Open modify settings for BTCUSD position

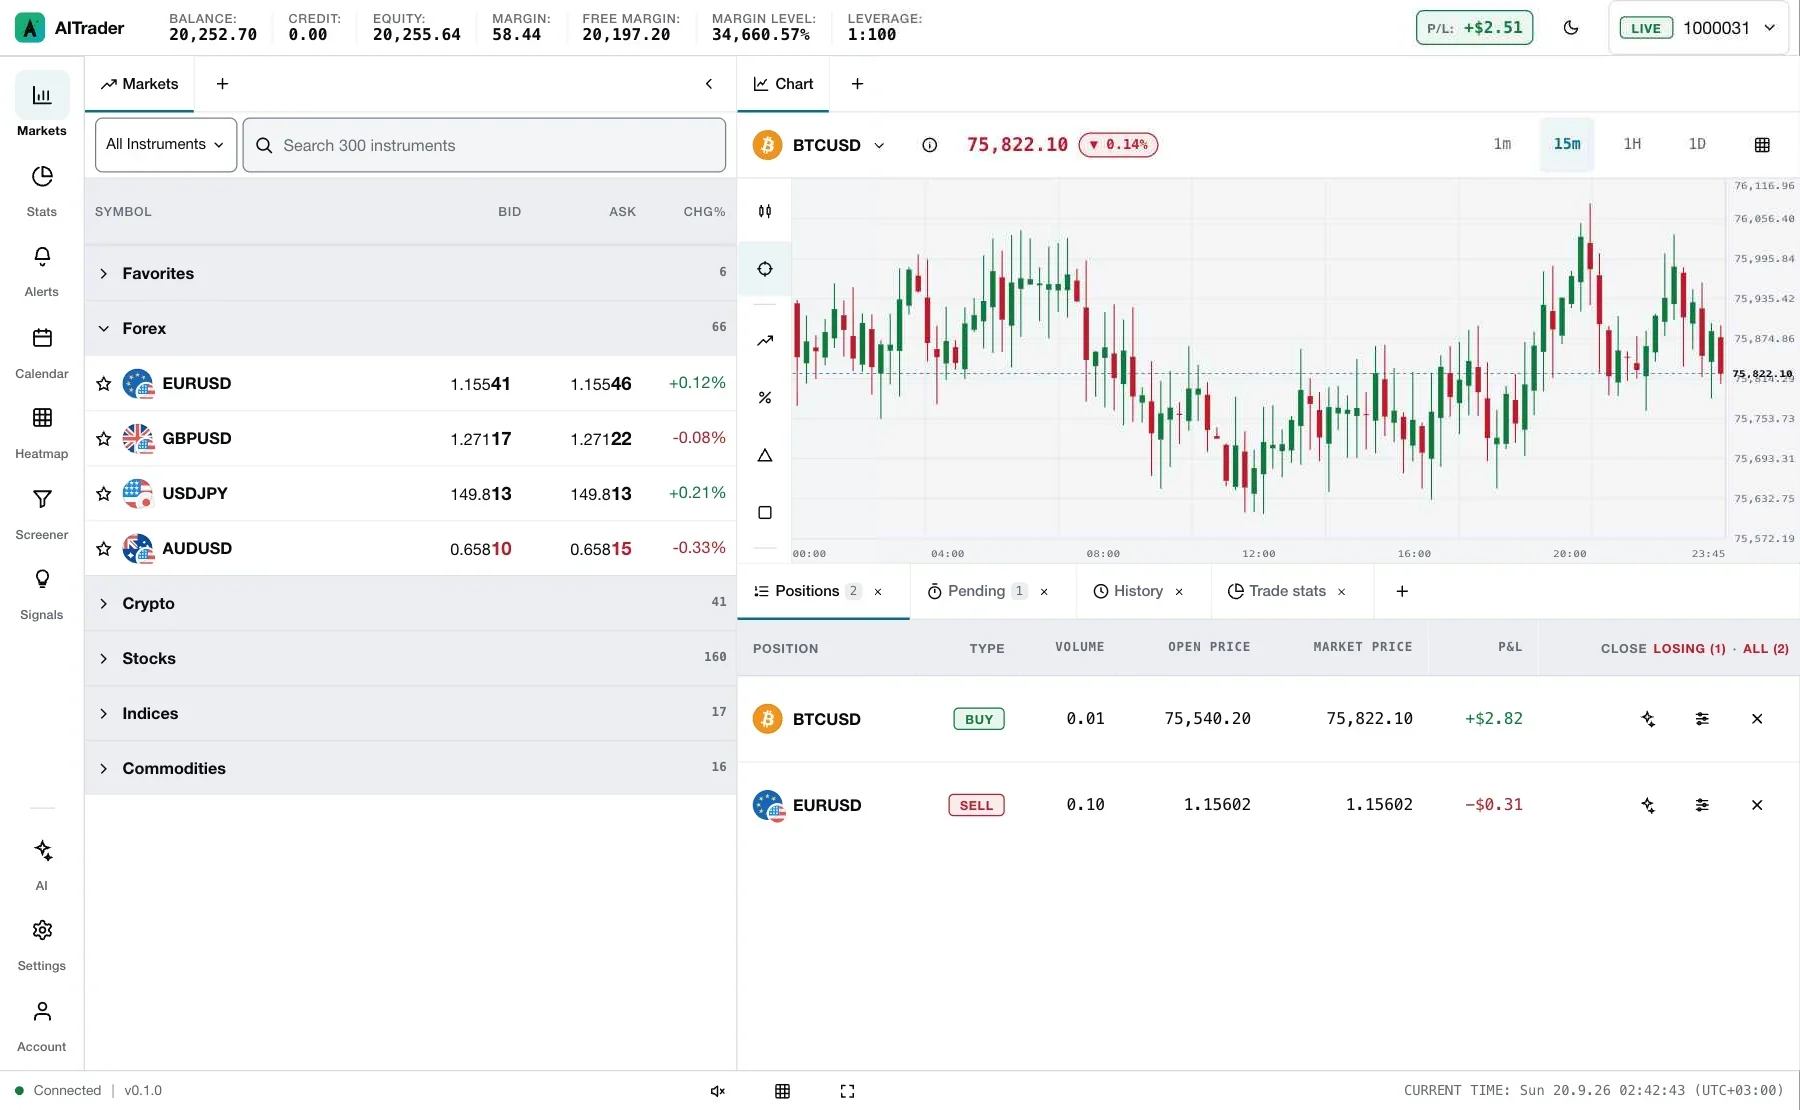click(x=1702, y=719)
